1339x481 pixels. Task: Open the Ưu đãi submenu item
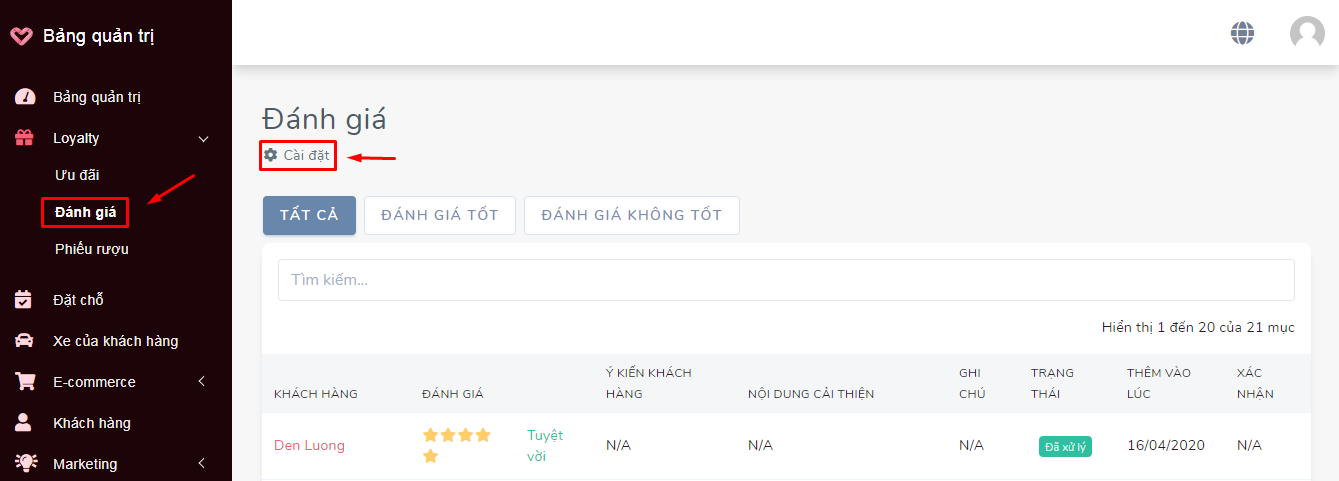pyautogui.click(x=77, y=175)
